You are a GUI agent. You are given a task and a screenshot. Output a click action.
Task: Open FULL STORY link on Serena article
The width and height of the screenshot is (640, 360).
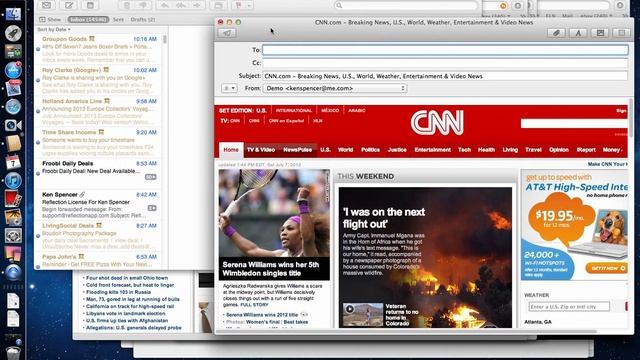click(254, 305)
